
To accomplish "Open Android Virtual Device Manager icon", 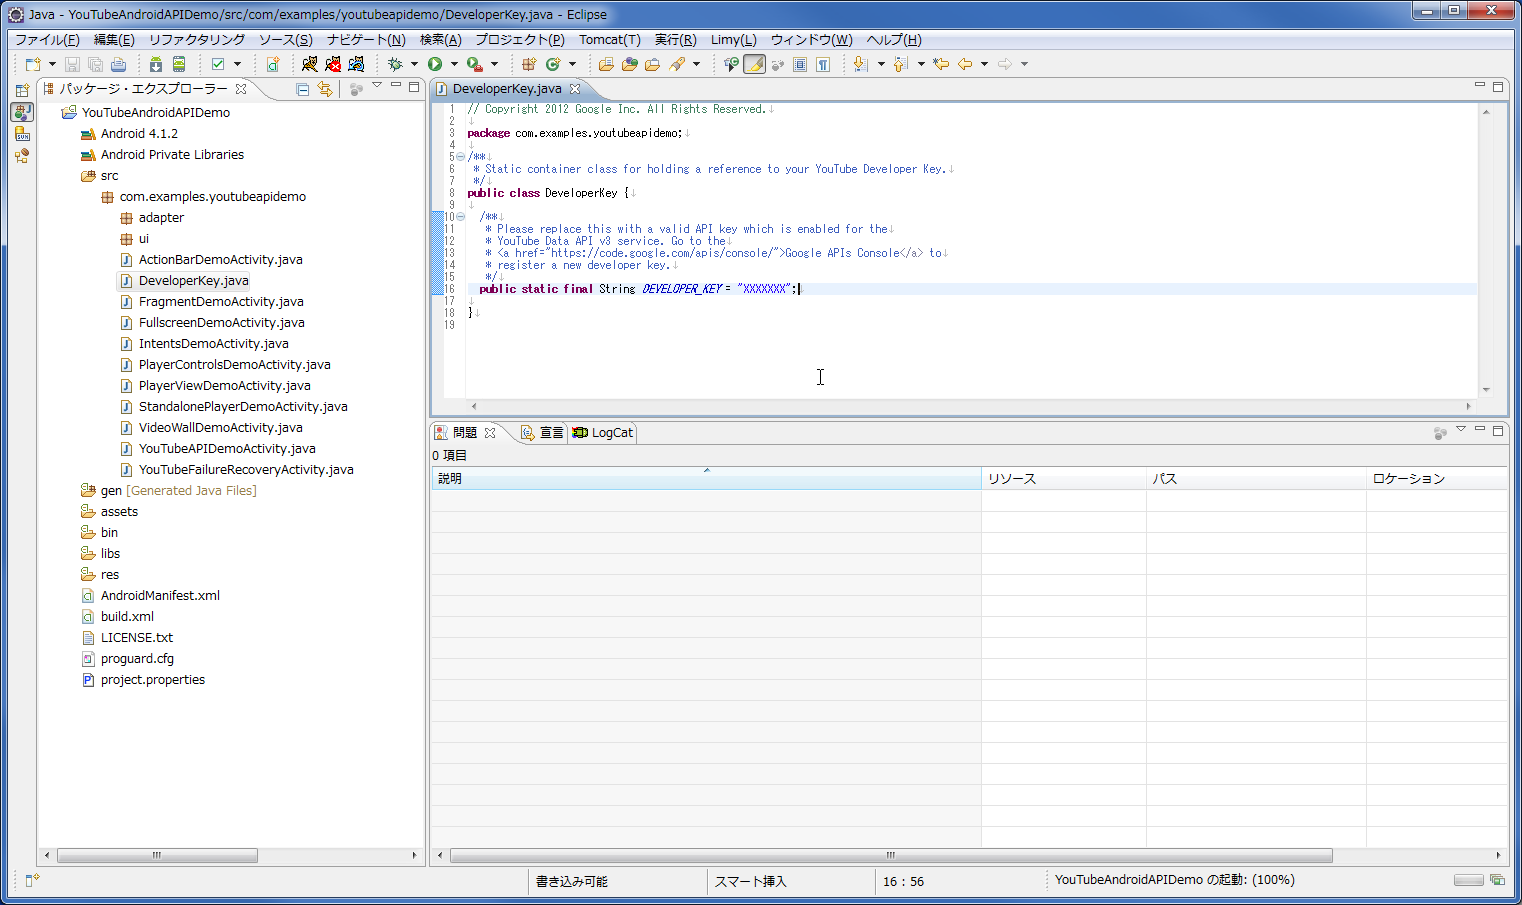I will click(x=179, y=64).
